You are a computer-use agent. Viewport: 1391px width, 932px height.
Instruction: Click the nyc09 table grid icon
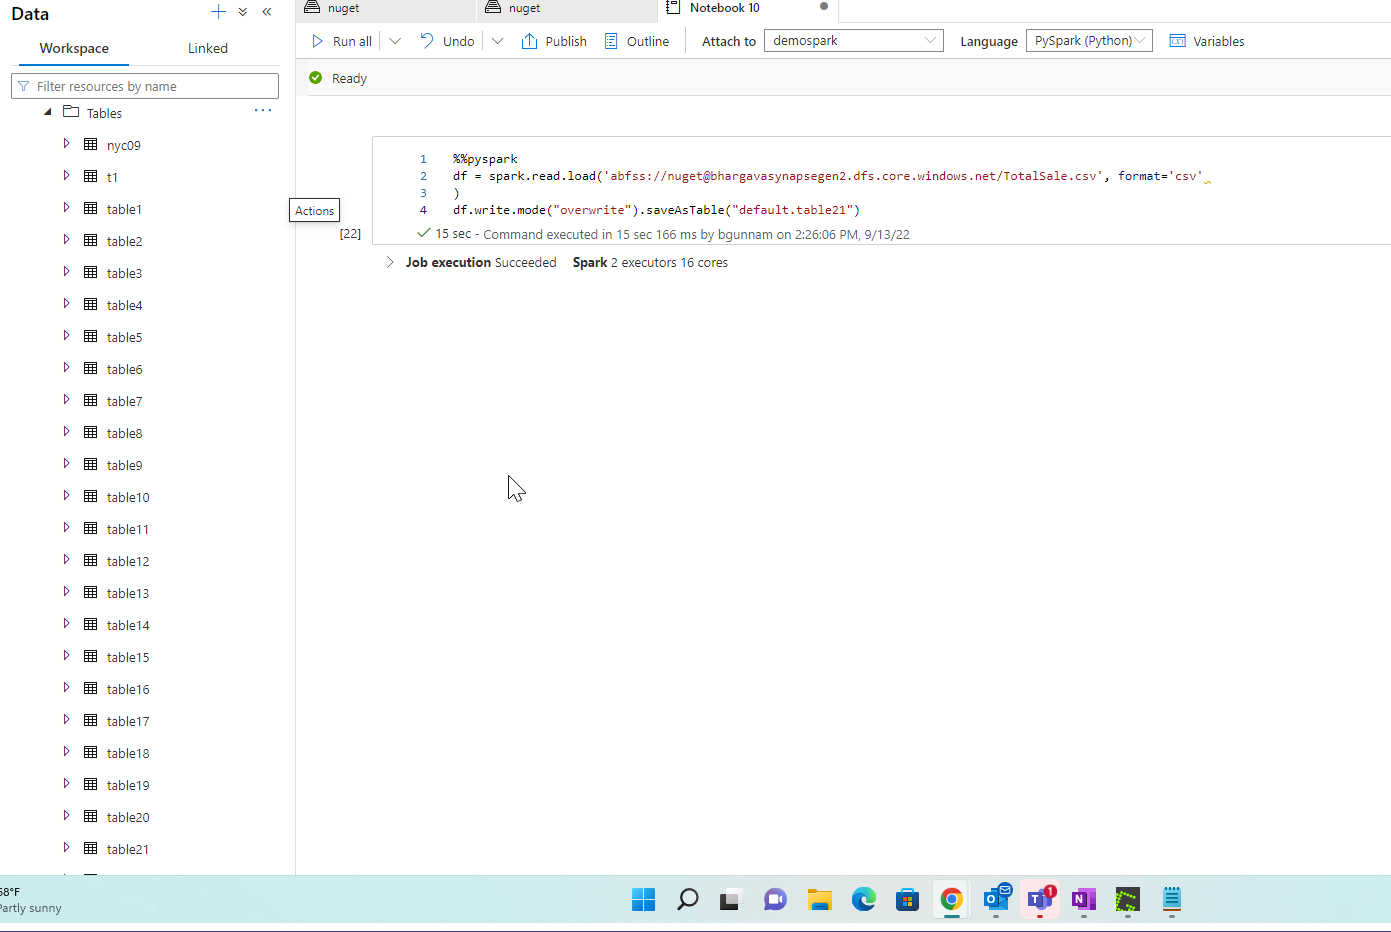(x=90, y=144)
